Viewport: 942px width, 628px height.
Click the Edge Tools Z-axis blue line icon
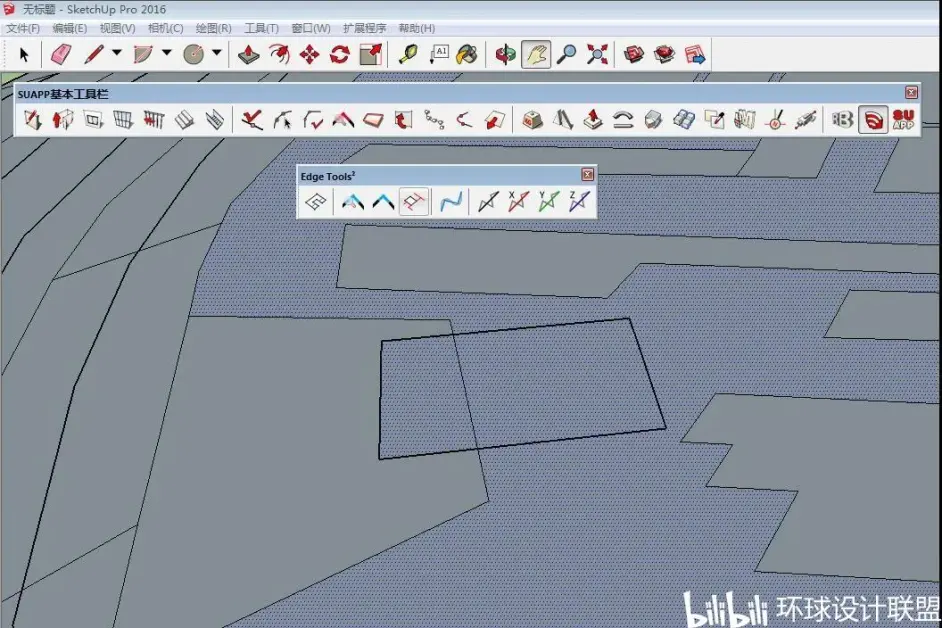579,201
